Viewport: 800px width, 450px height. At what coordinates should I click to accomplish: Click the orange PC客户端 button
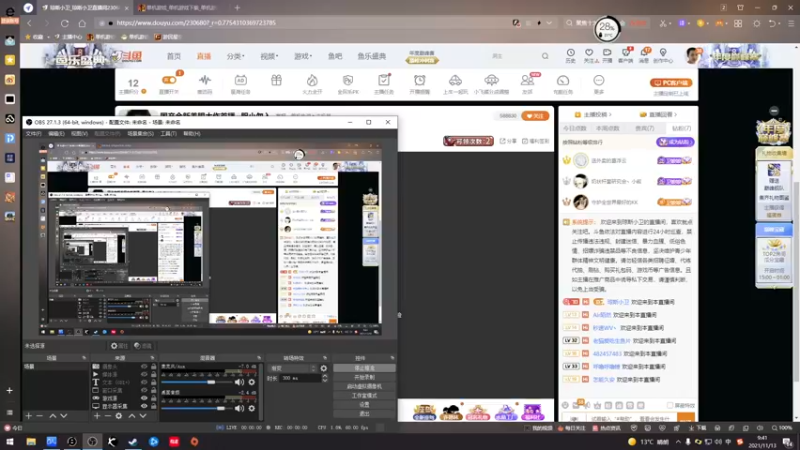pyautogui.click(x=671, y=83)
